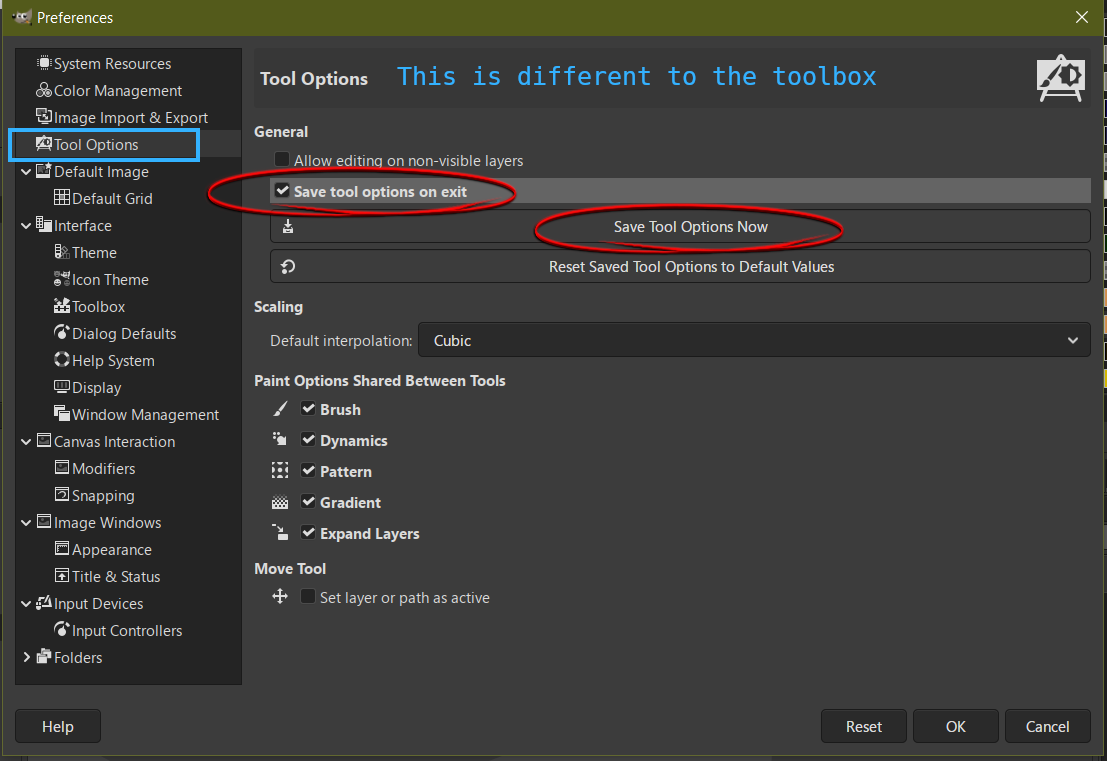Click the Expand Layers icon
The image size is (1107, 761).
click(280, 533)
